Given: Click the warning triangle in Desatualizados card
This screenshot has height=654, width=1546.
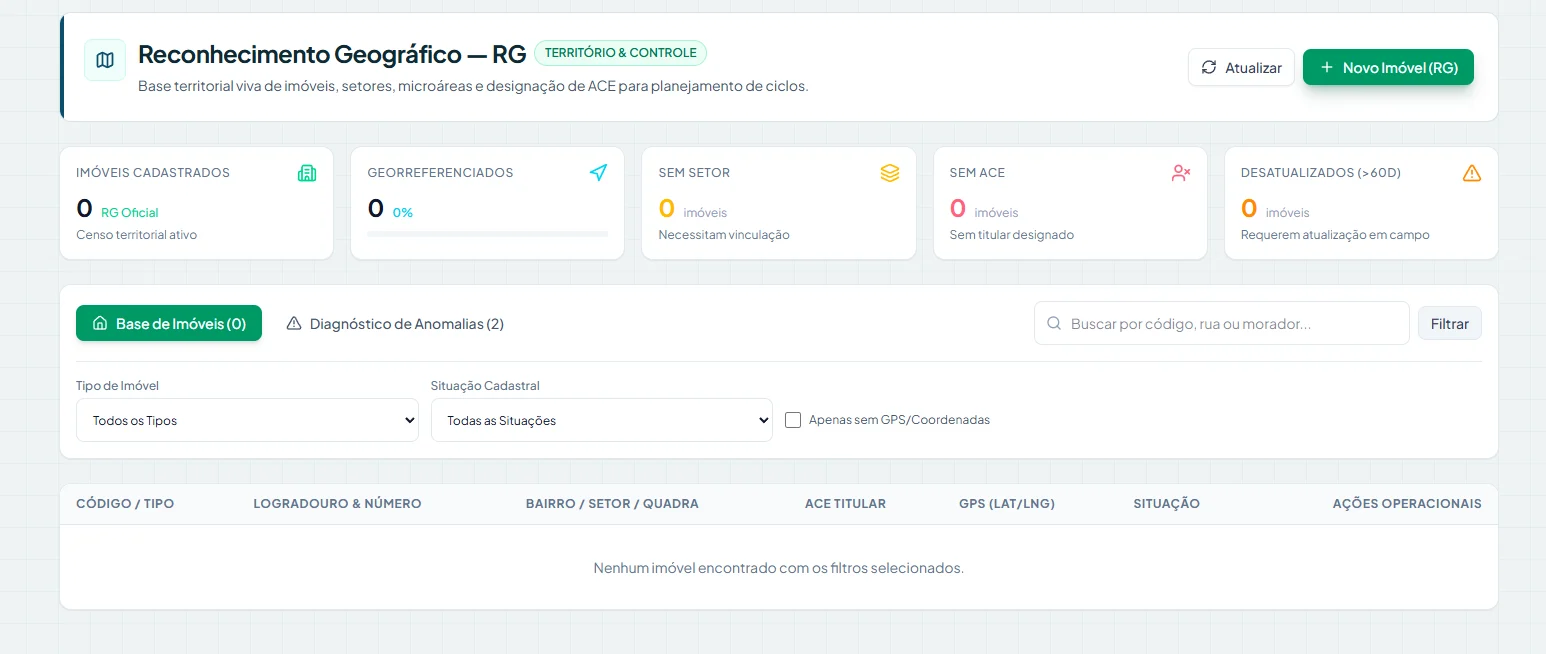Looking at the screenshot, I should [x=1472, y=173].
